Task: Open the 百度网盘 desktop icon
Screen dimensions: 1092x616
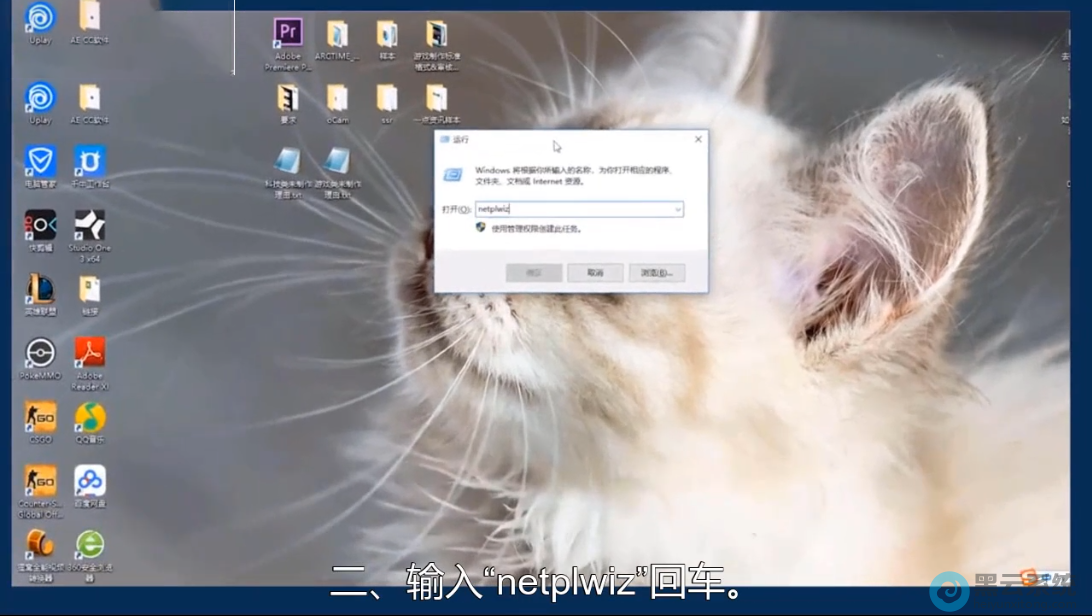Action: click(x=90, y=482)
